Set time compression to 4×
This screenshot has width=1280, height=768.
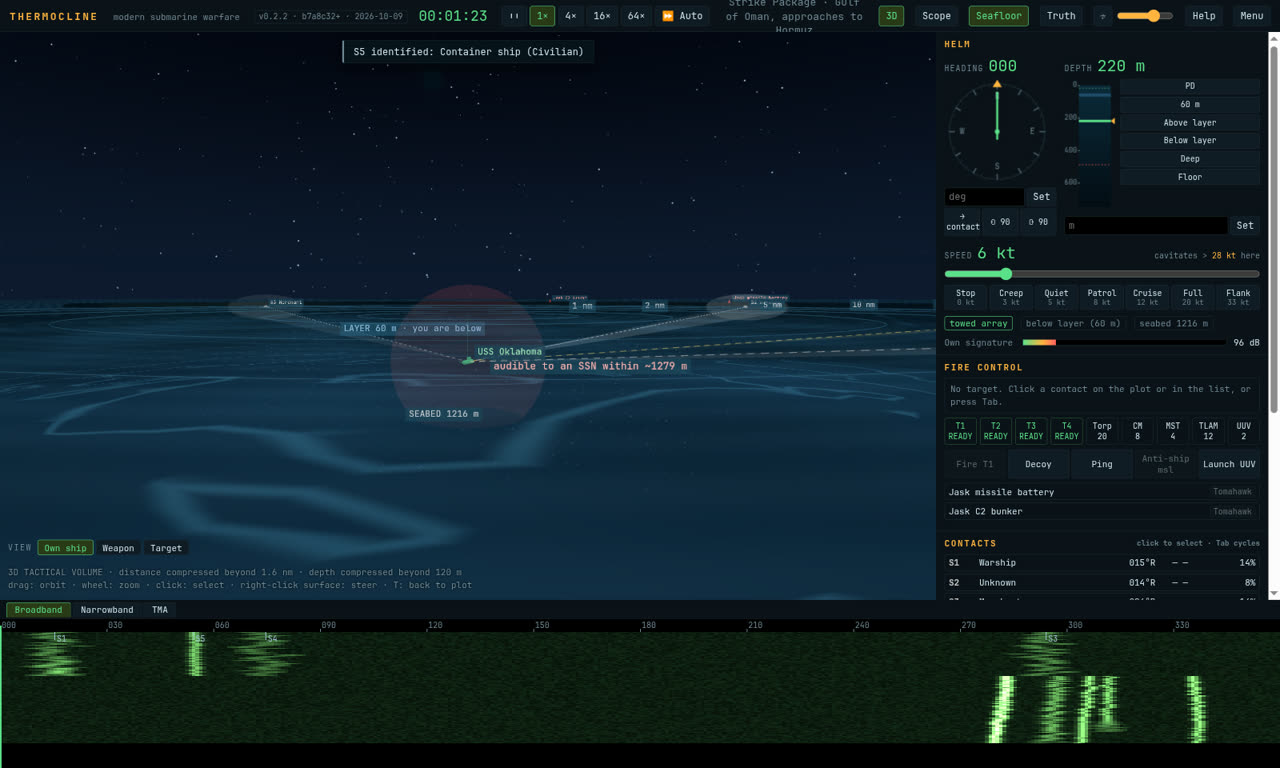tap(570, 16)
